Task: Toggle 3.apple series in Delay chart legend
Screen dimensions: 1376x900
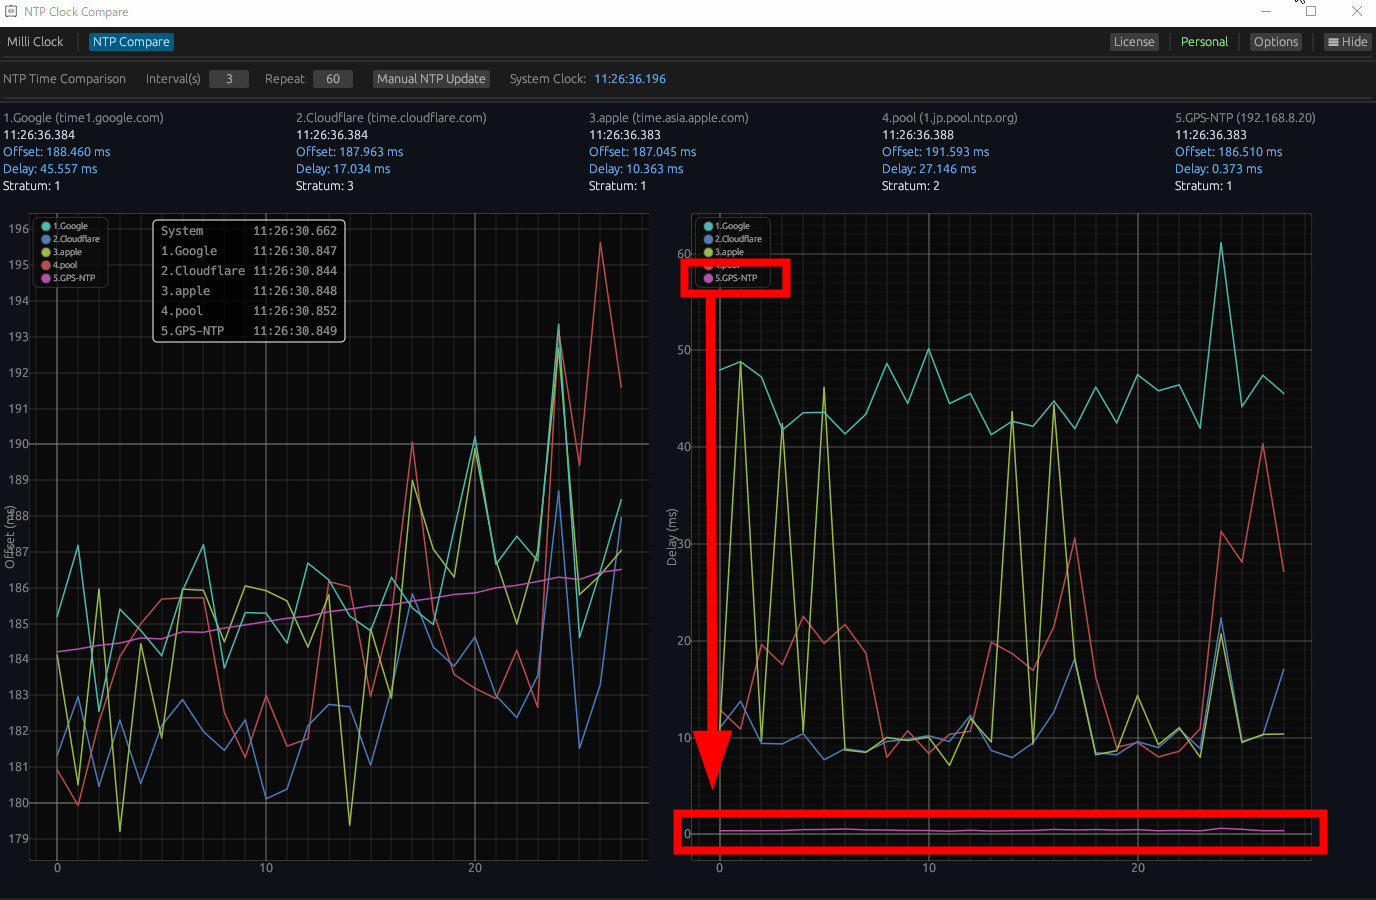Action: (x=729, y=252)
